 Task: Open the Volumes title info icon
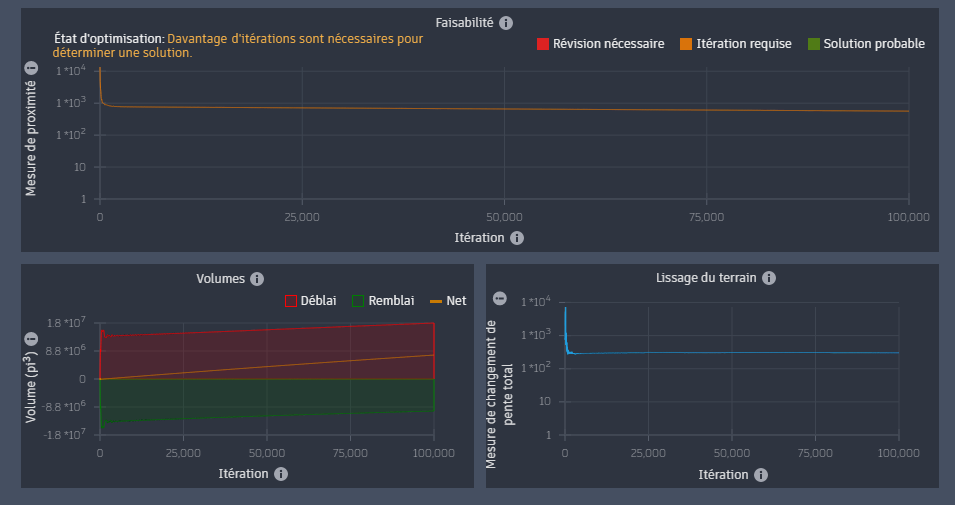pyautogui.click(x=257, y=279)
